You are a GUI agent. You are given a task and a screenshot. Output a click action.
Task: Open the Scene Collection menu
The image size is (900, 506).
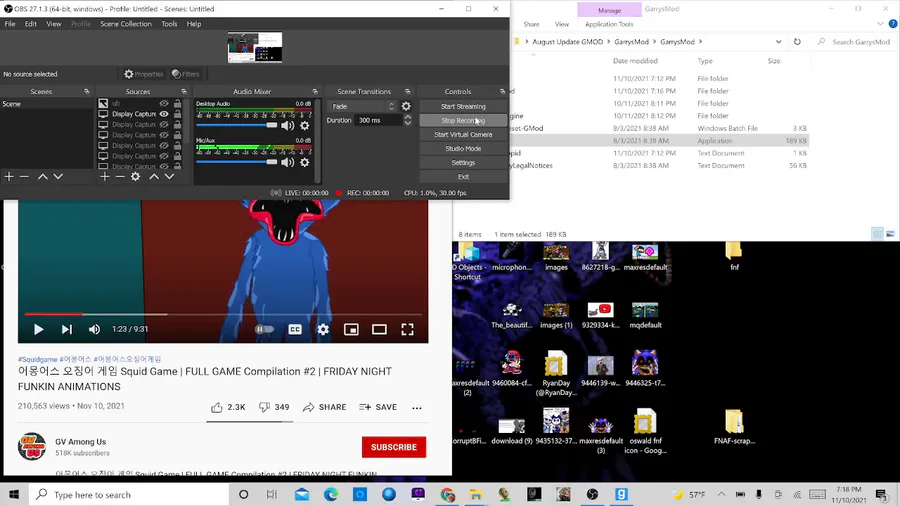pyautogui.click(x=126, y=24)
